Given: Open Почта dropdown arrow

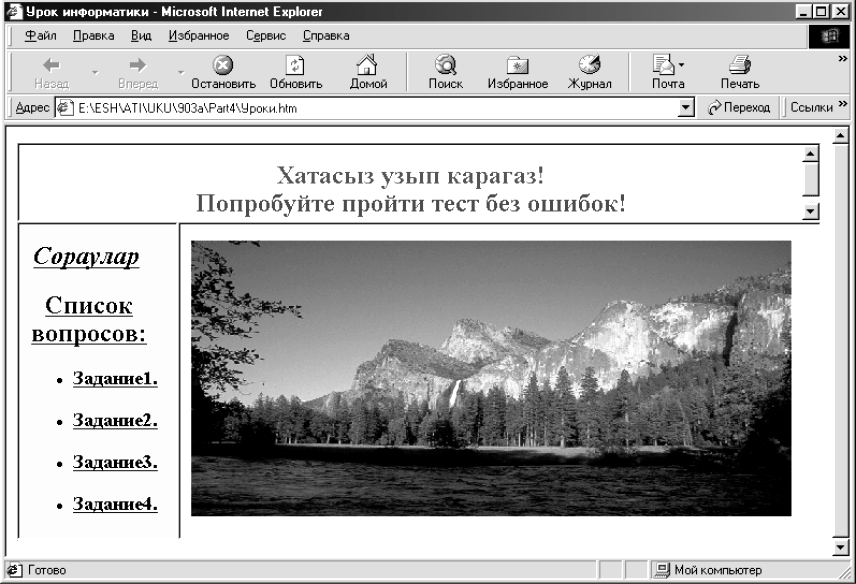Looking at the screenshot, I should 681,65.
